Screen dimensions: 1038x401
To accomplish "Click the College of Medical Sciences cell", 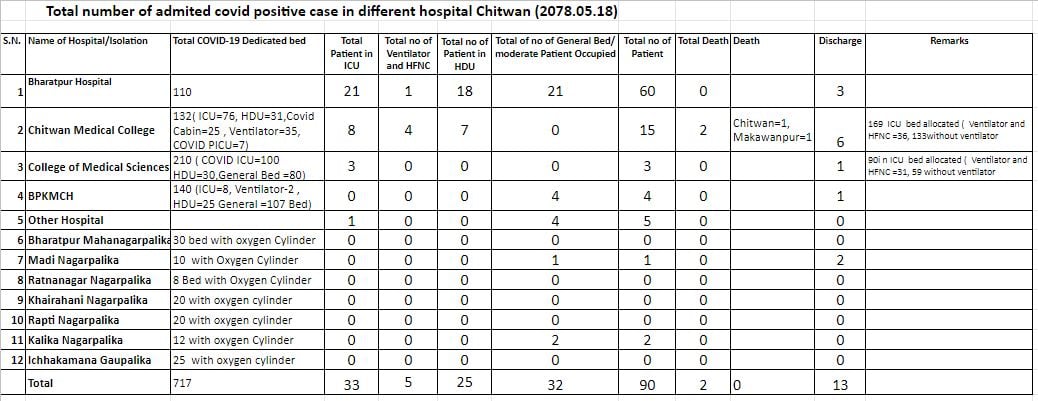I will [98, 167].
